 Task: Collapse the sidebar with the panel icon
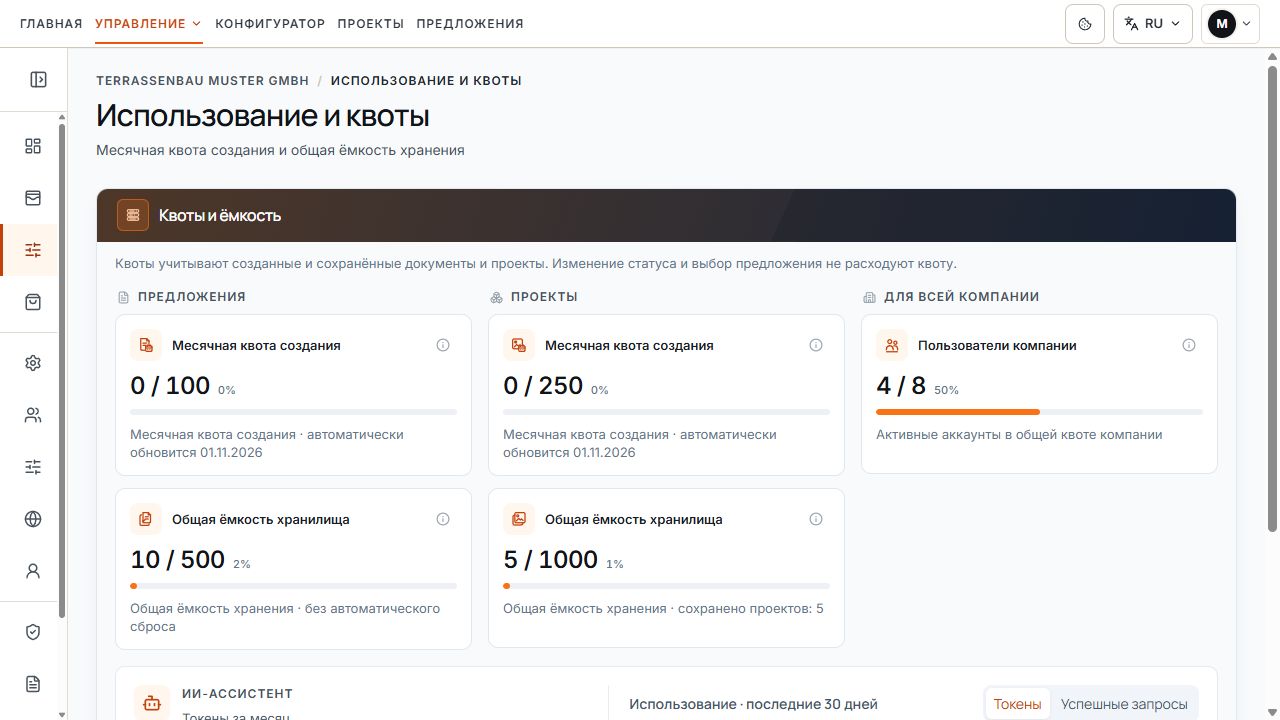[x=38, y=80]
